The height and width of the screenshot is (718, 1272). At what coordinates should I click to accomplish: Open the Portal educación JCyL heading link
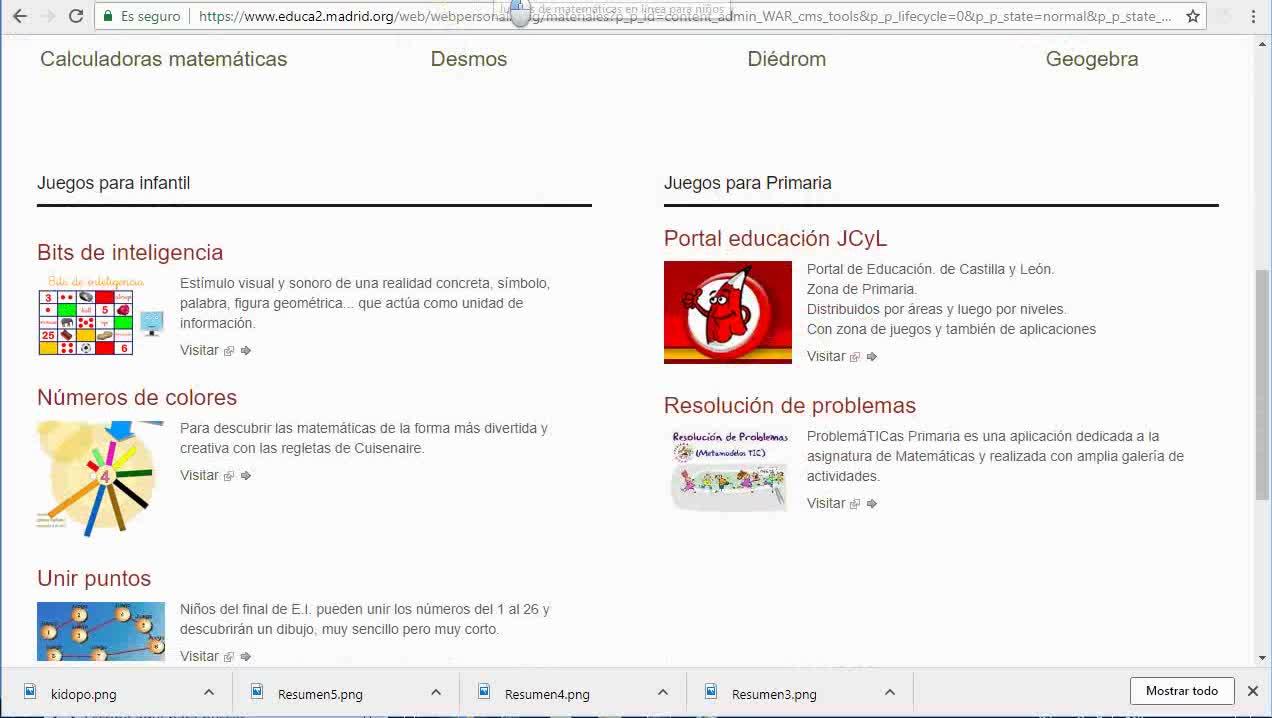click(775, 238)
